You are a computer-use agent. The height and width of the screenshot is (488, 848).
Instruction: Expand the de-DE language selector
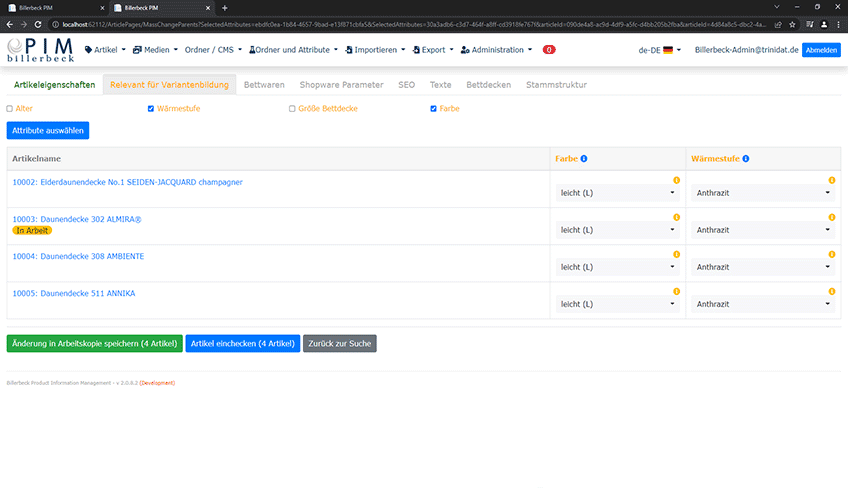click(659, 50)
